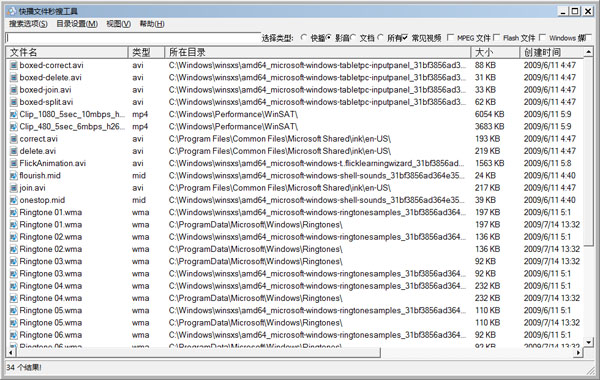Click the app icon in the title bar
Image resolution: width=600 pixels, height=380 pixels.
tap(11, 11)
